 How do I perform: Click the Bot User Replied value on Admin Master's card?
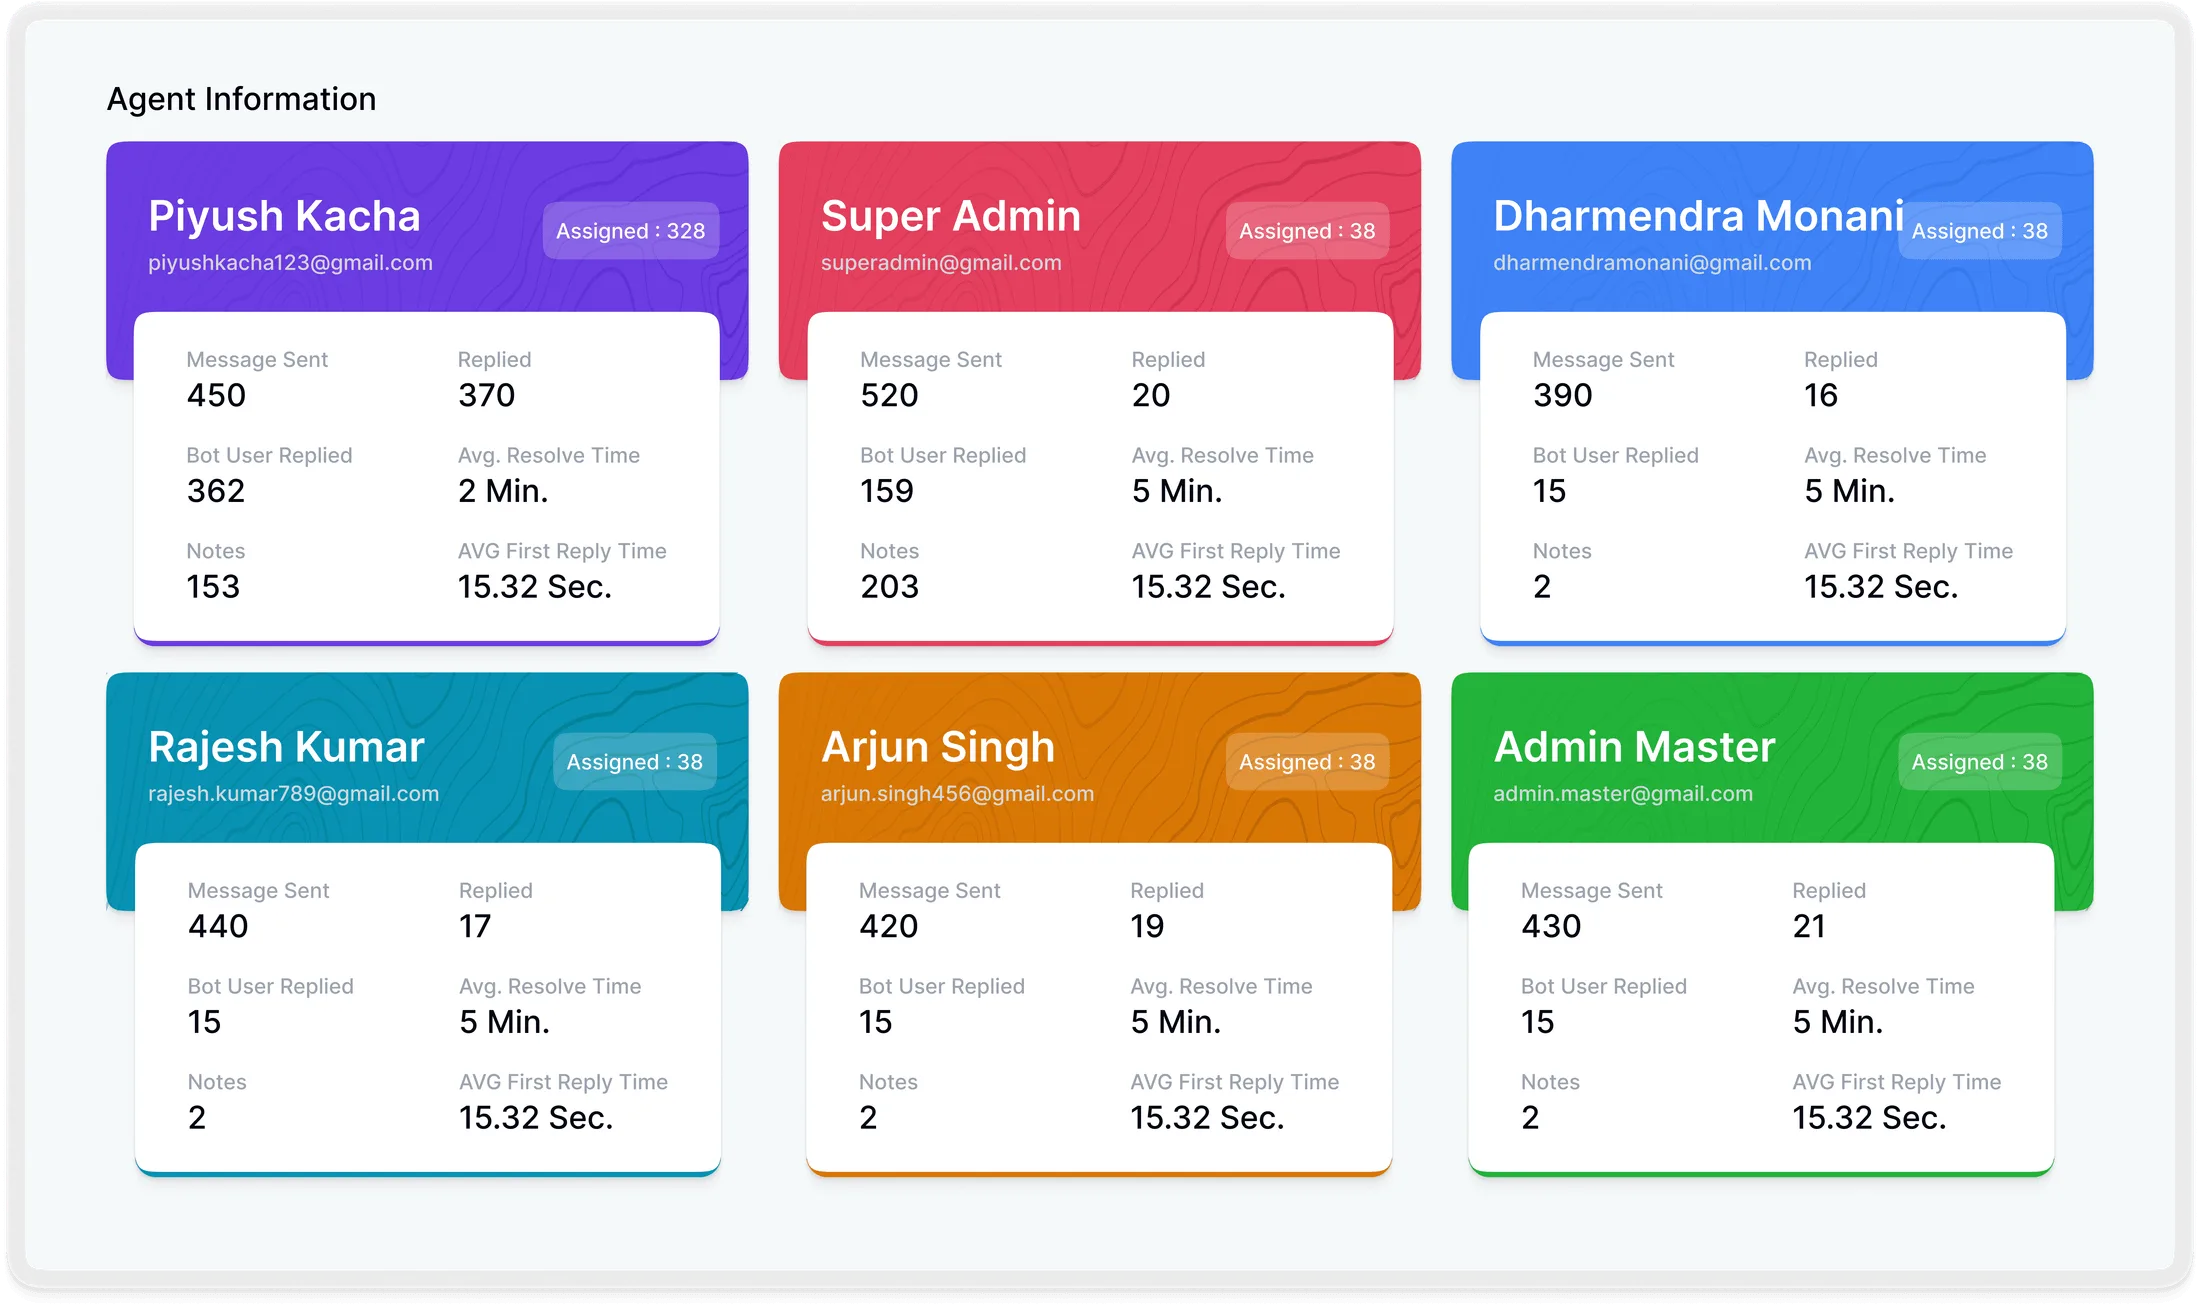click(1537, 1021)
